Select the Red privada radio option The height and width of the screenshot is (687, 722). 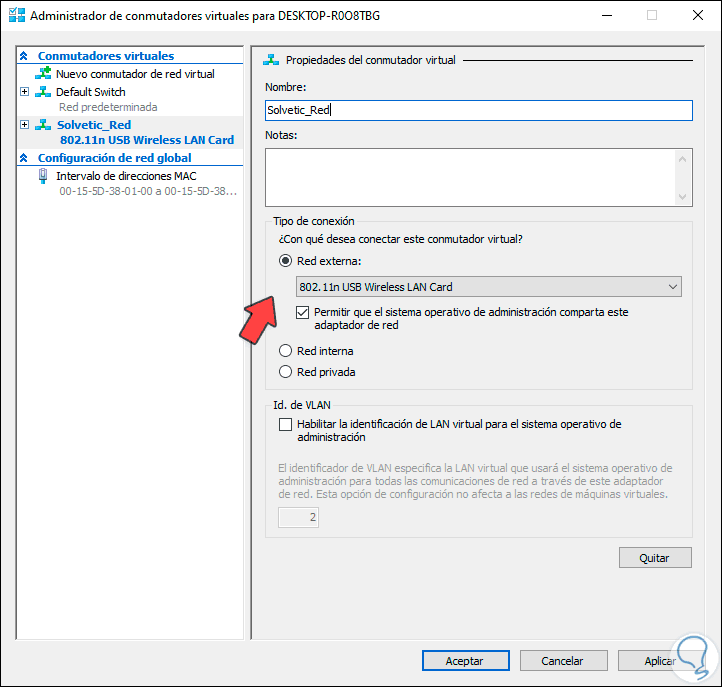click(286, 372)
